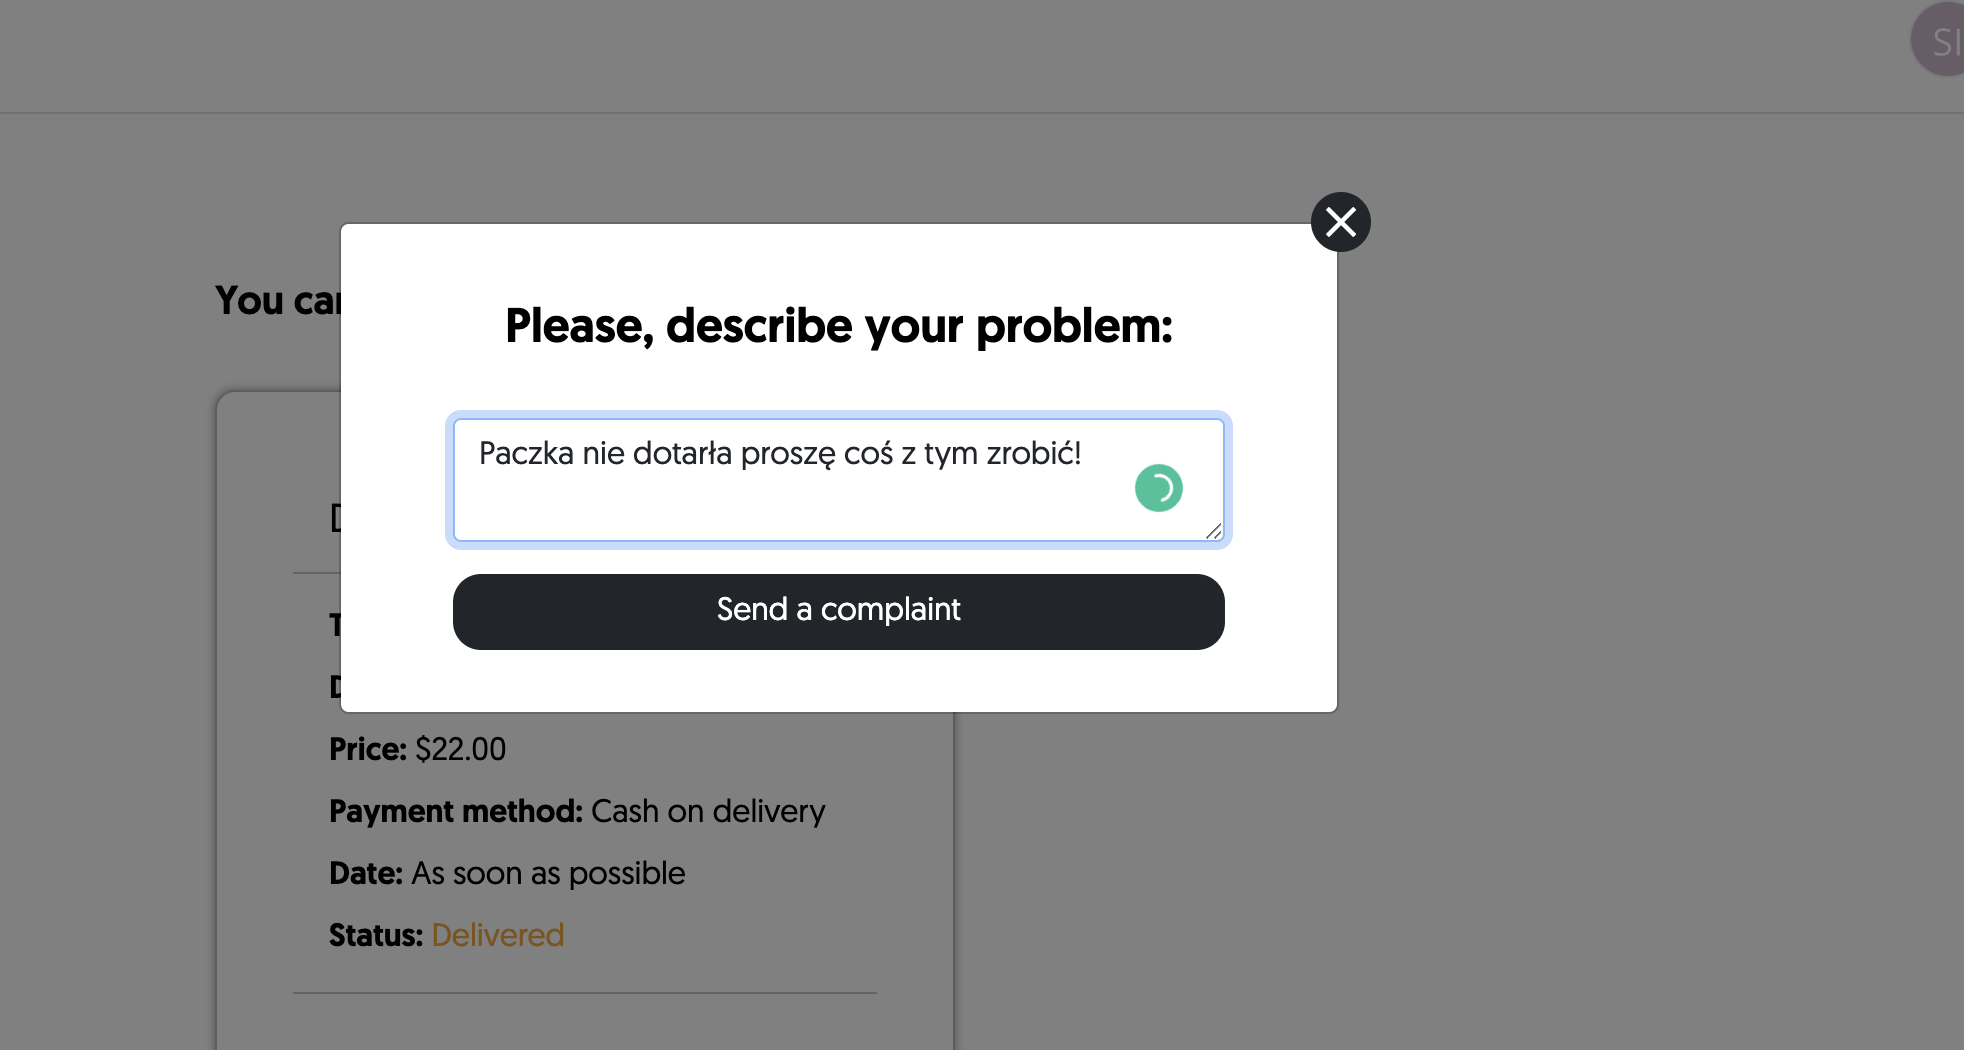Click the "Date:" label
This screenshot has width=1964, height=1050.
pyautogui.click(x=365, y=873)
